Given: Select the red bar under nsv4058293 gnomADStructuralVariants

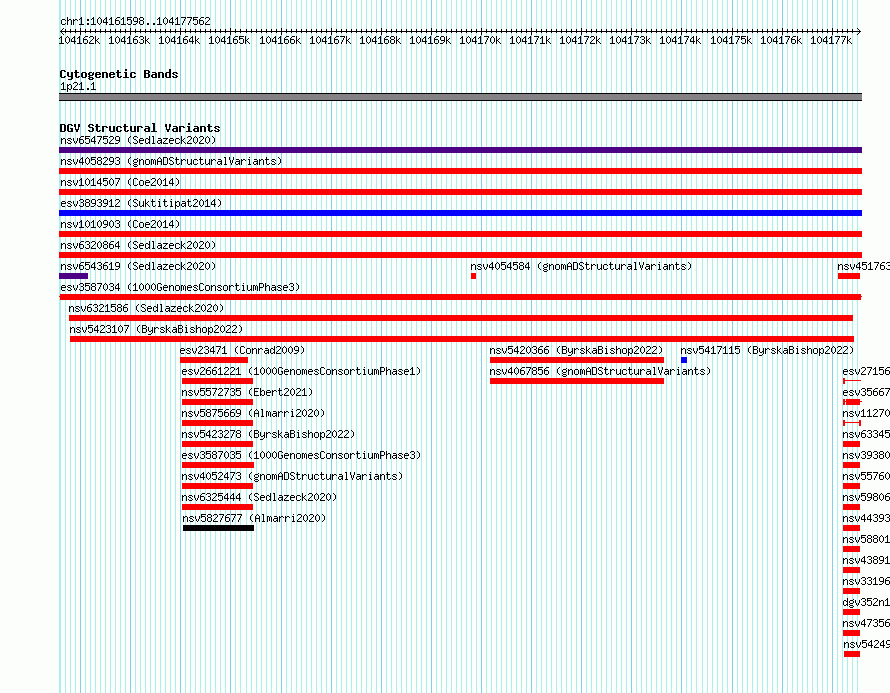Looking at the screenshot, I should pyautogui.click(x=460, y=171).
